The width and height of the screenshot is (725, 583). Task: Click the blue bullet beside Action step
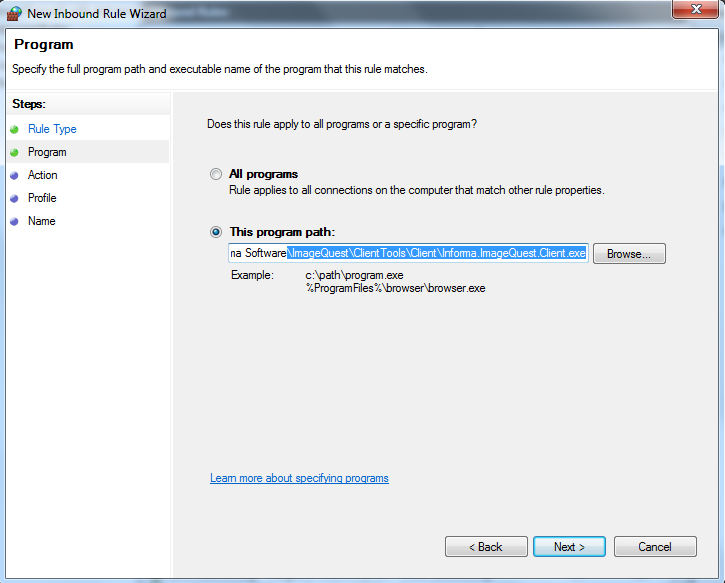(14, 176)
